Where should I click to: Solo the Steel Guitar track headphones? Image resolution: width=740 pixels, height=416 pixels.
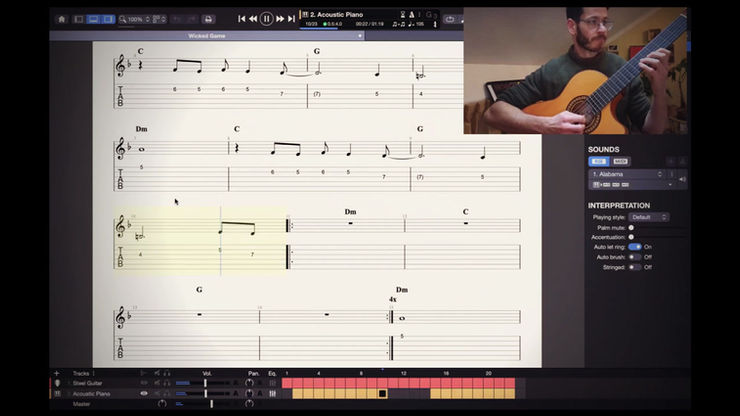pos(167,383)
